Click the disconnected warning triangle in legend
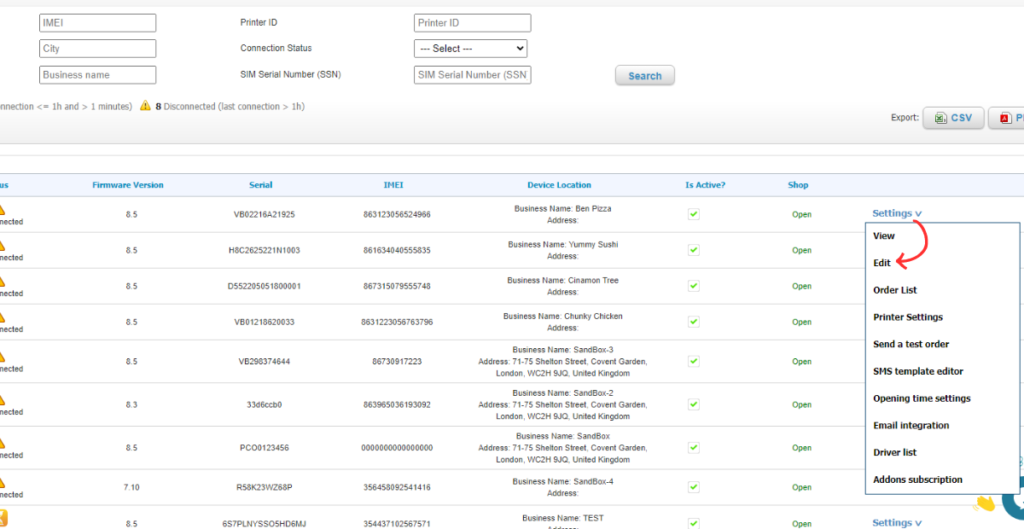This screenshot has width=1024, height=529. coord(145,106)
